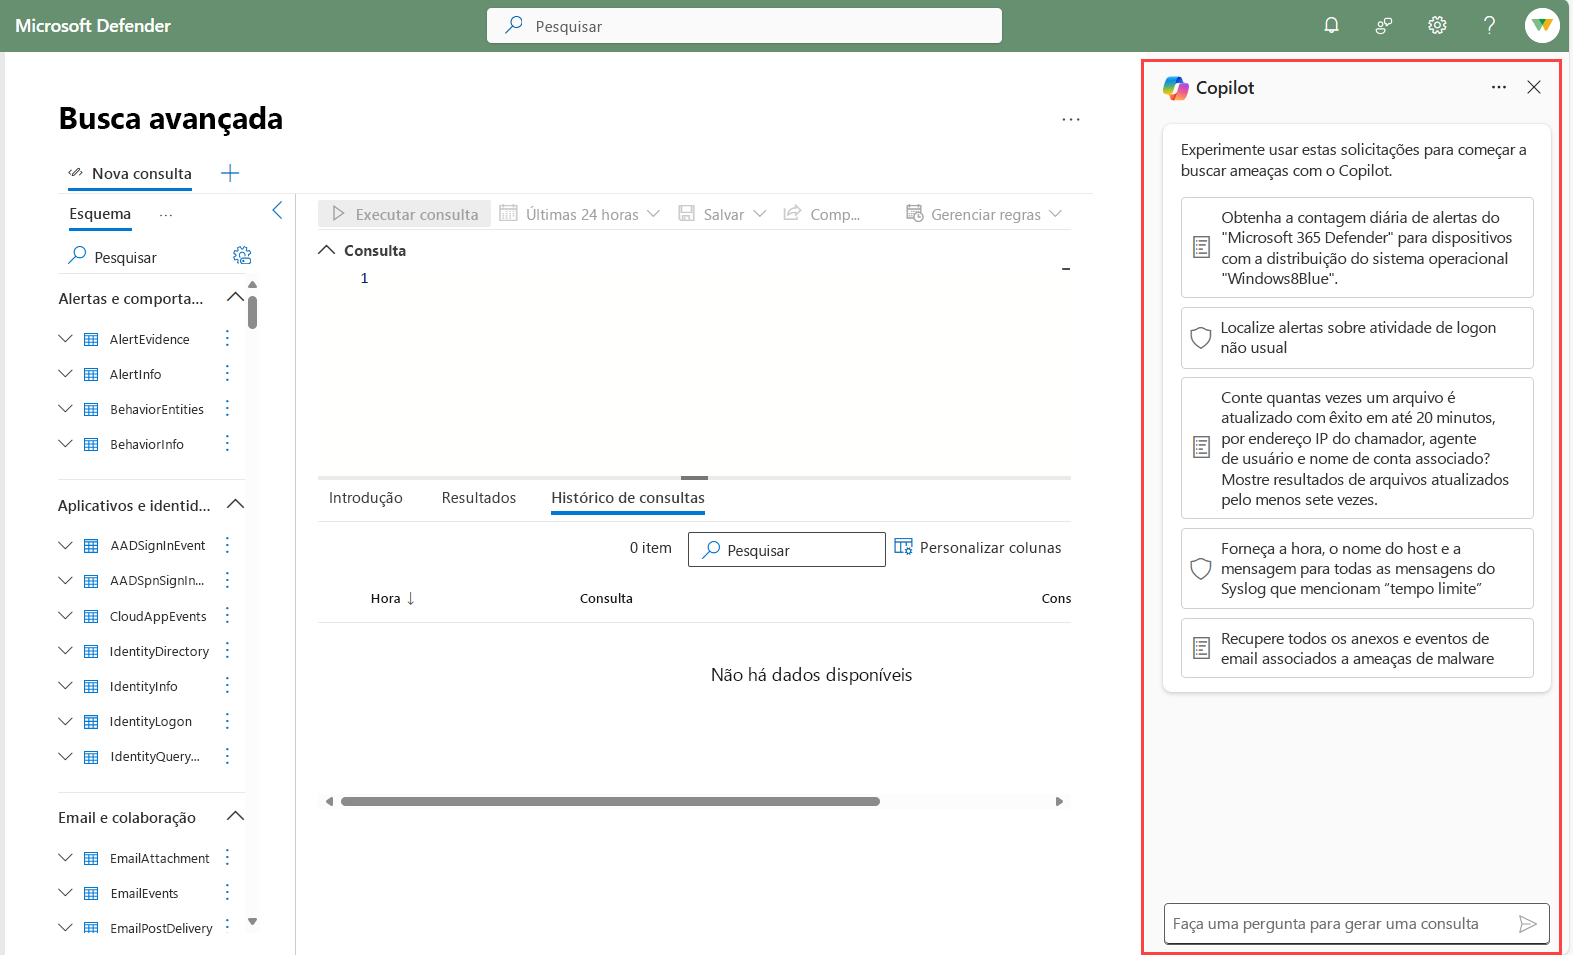Choose the file update count prompt
1573x955 pixels.
(x=1357, y=448)
